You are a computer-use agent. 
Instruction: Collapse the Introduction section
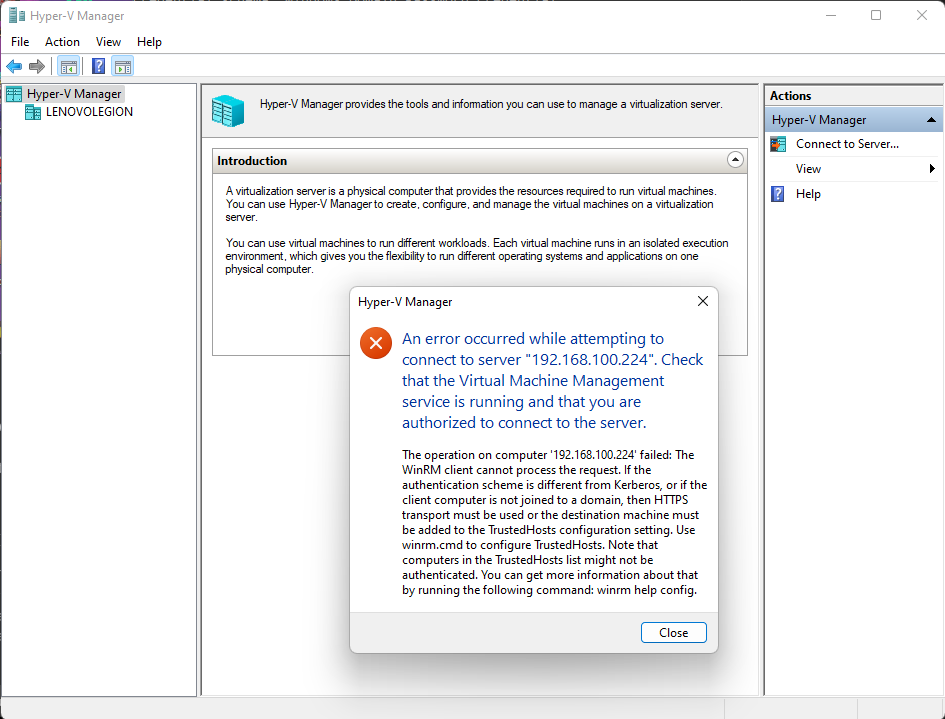pyautogui.click(x=735, y=160)
